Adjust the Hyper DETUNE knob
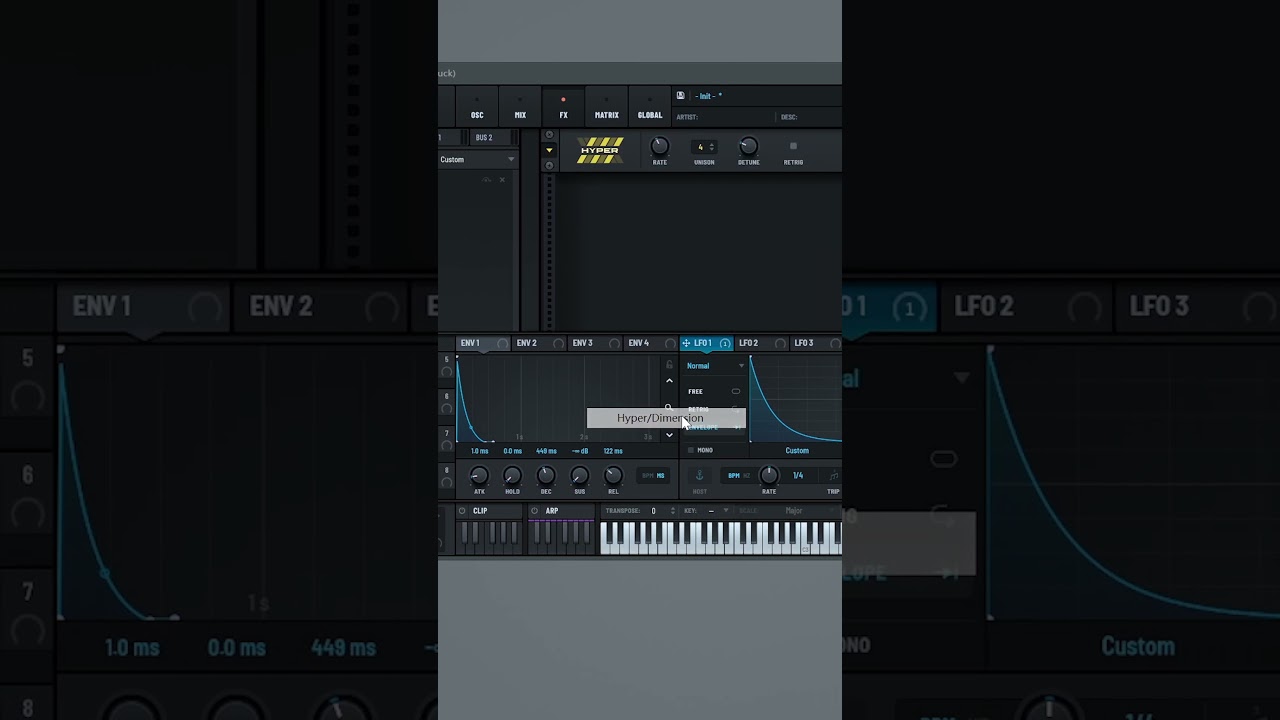1280x720 pixels. click(748, 147)
